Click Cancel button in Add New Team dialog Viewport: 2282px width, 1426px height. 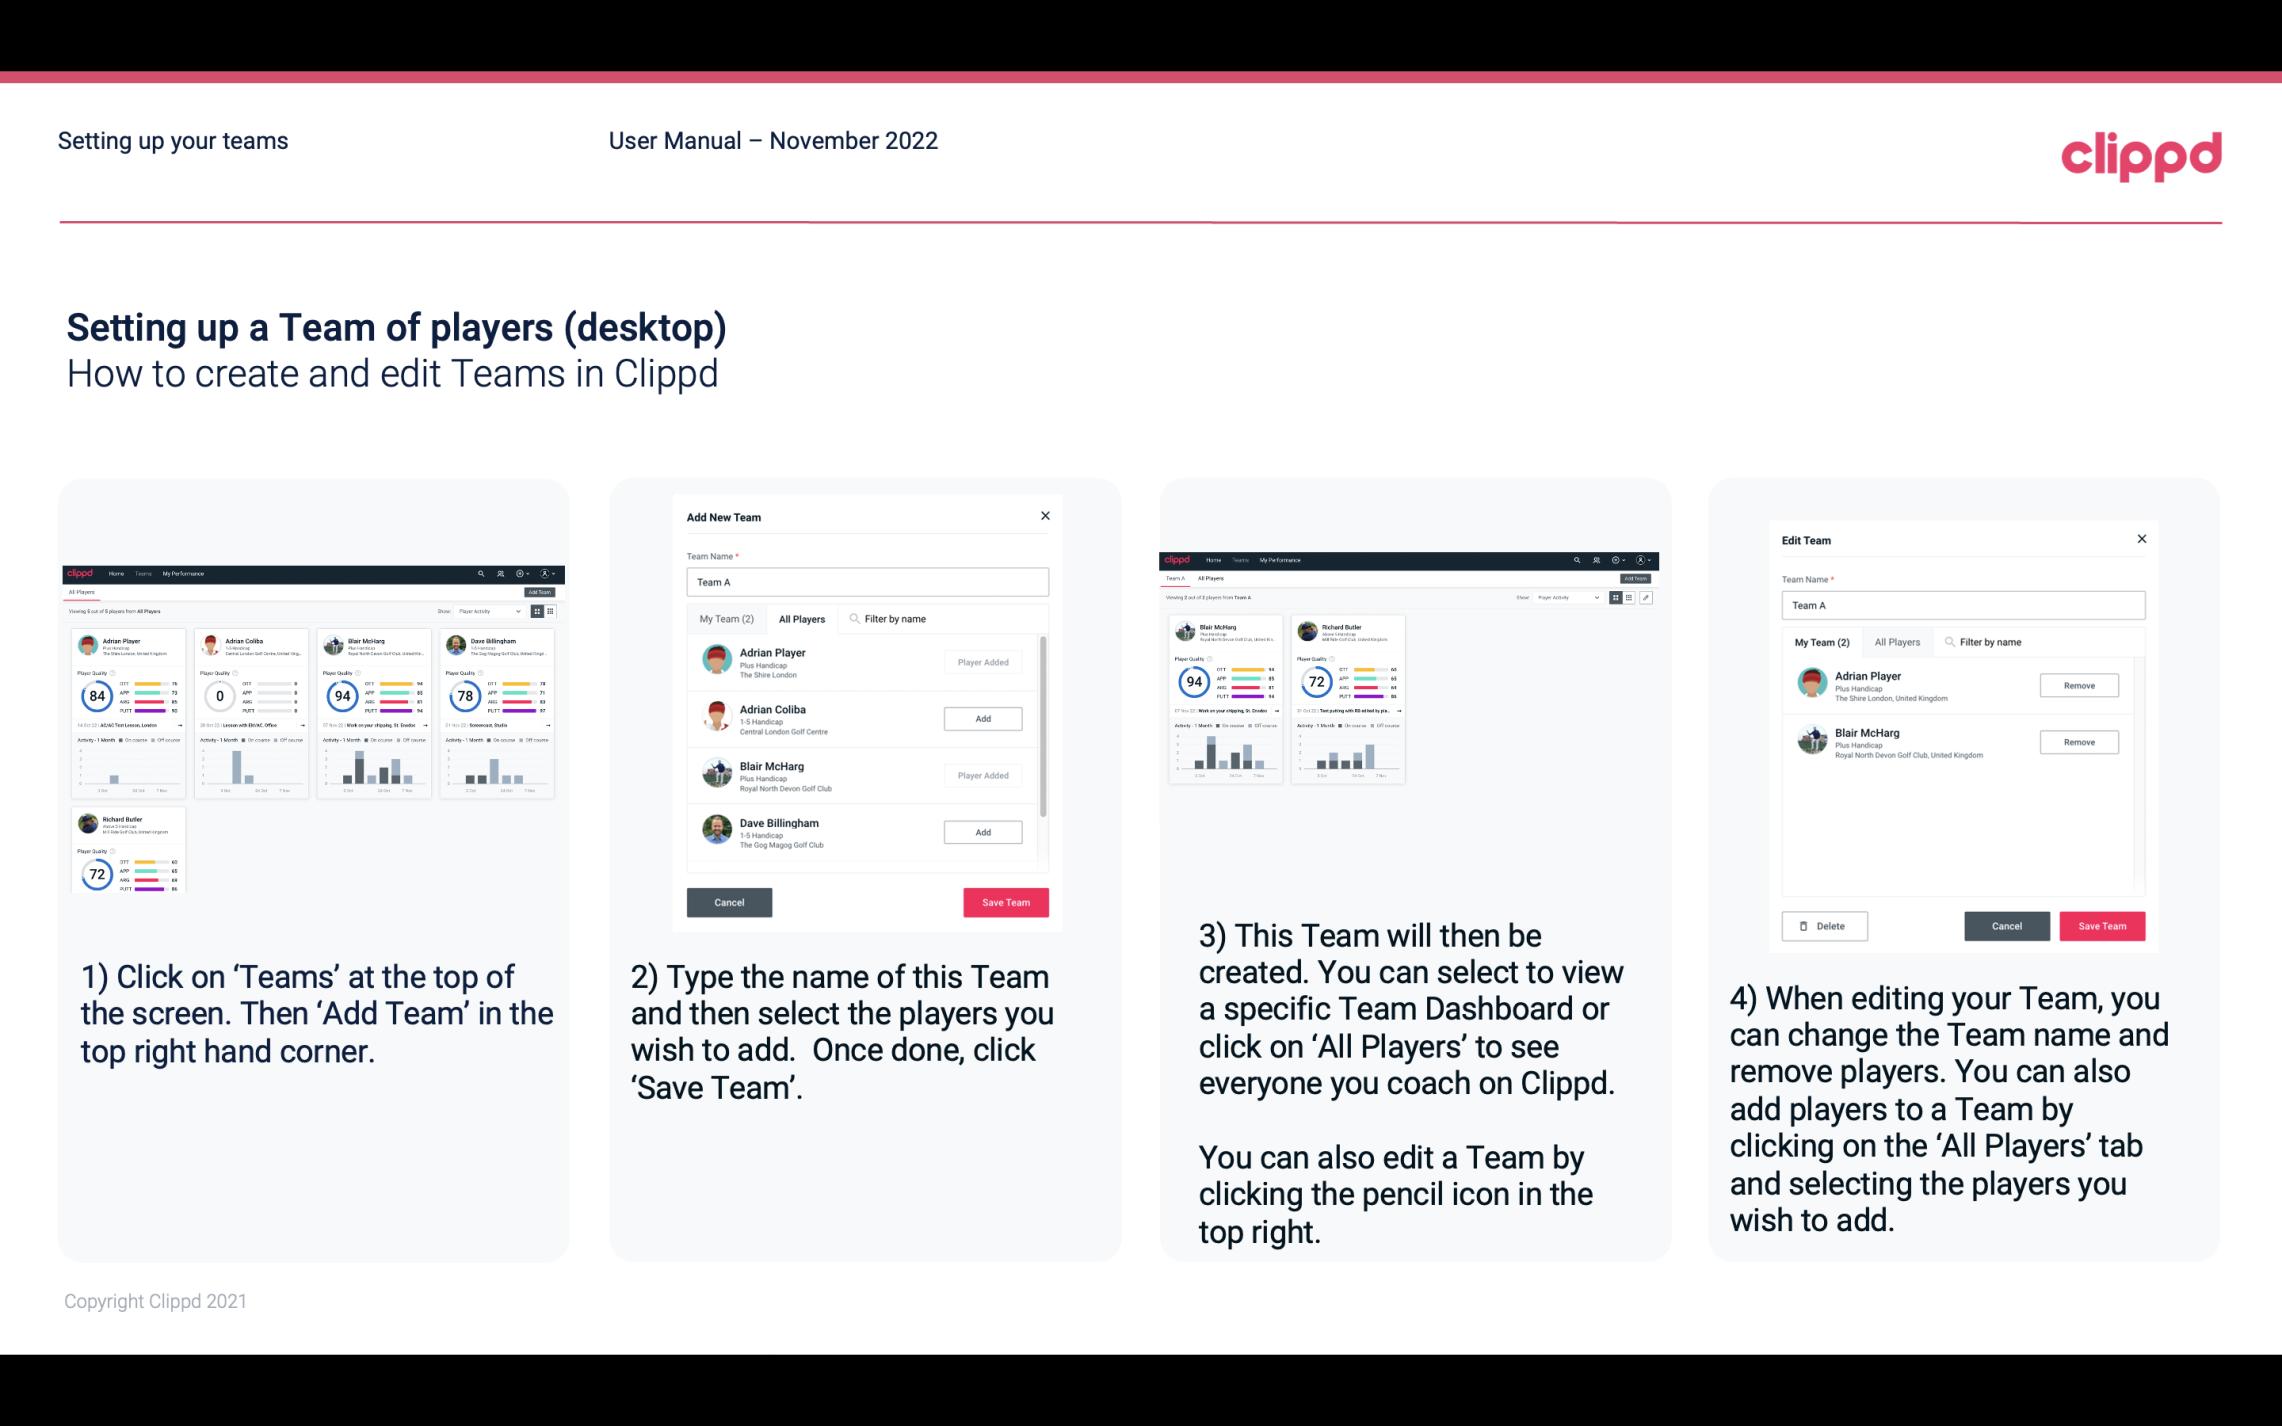pos(729,900)
